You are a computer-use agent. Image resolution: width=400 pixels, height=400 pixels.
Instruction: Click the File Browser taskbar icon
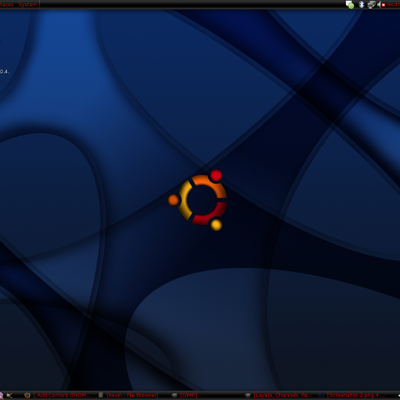point(101,395)
